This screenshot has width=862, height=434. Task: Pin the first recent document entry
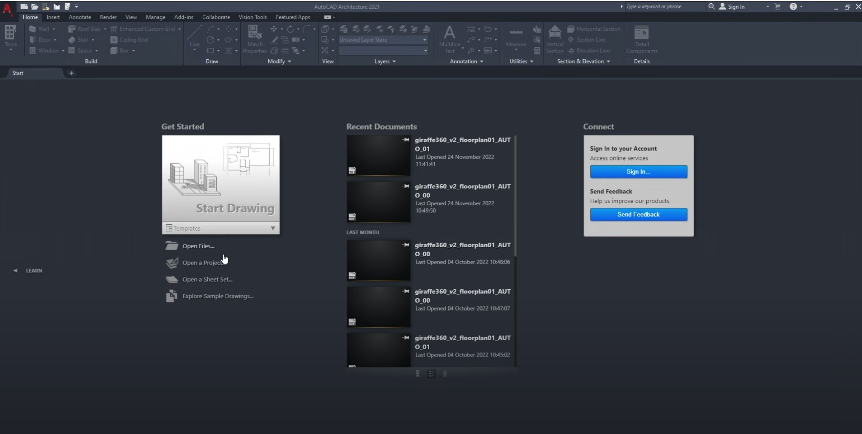pos(406,140)
